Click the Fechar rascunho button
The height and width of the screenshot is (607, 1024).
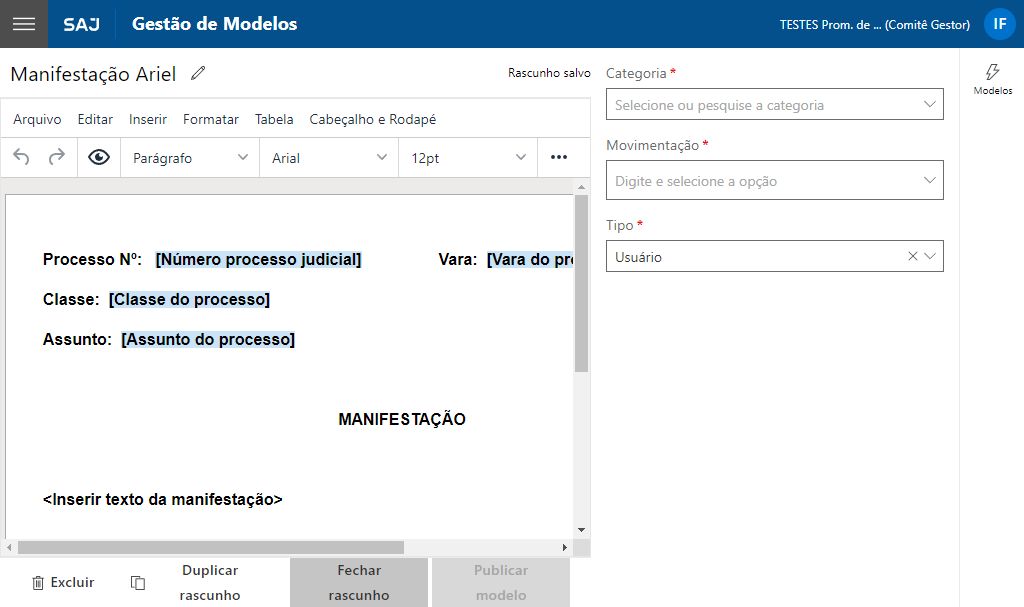(359, 582)
